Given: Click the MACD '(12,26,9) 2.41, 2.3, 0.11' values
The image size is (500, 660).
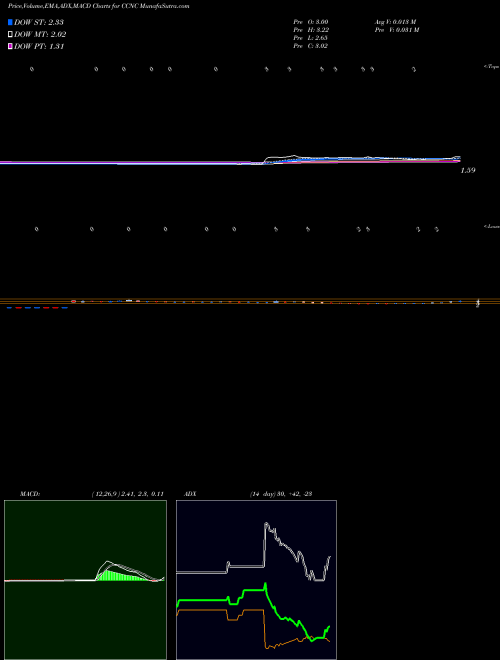Looking at the screenshot, I should (x=128, y=494).
